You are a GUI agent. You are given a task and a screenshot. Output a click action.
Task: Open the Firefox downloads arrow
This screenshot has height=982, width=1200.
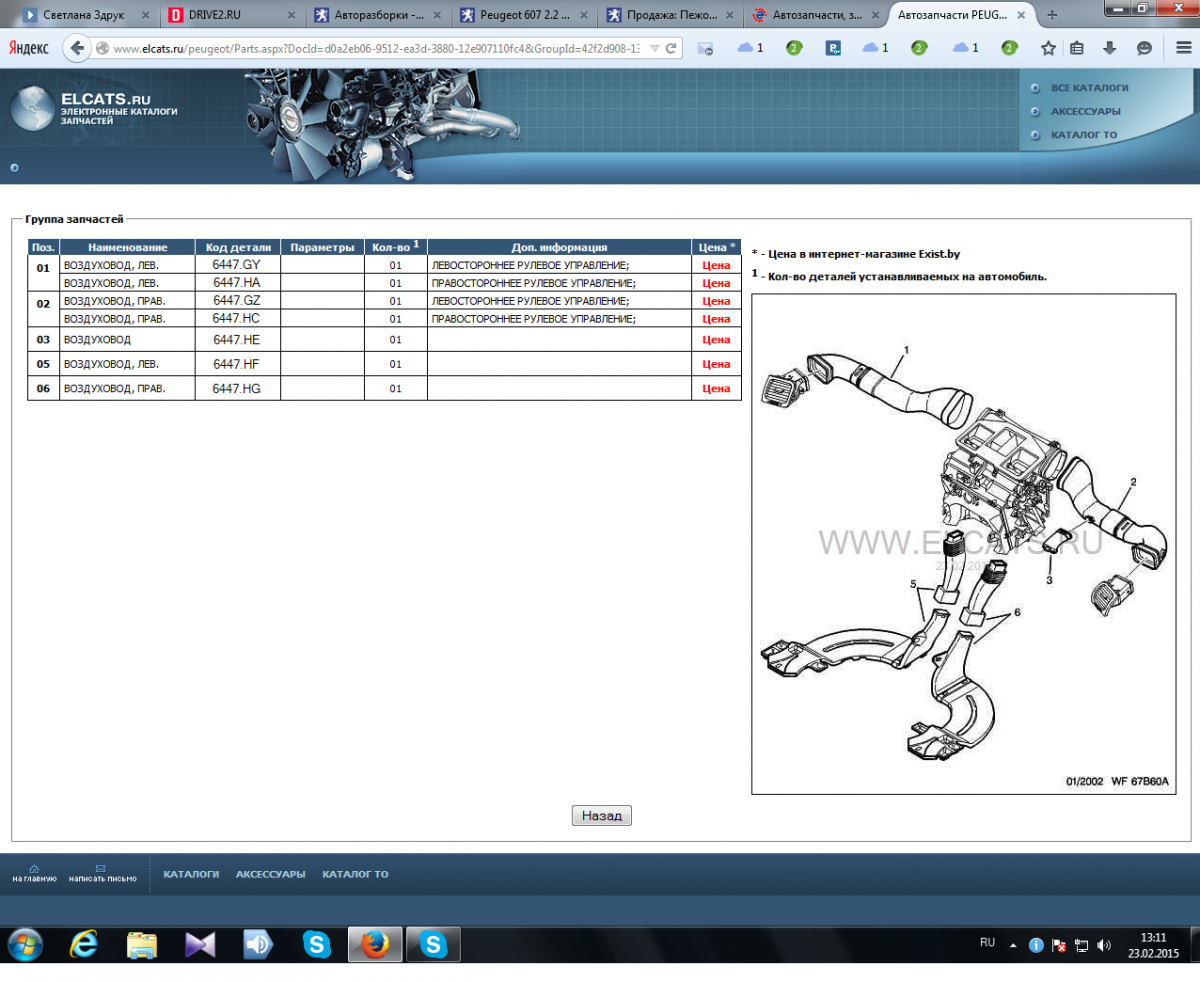1109,48
